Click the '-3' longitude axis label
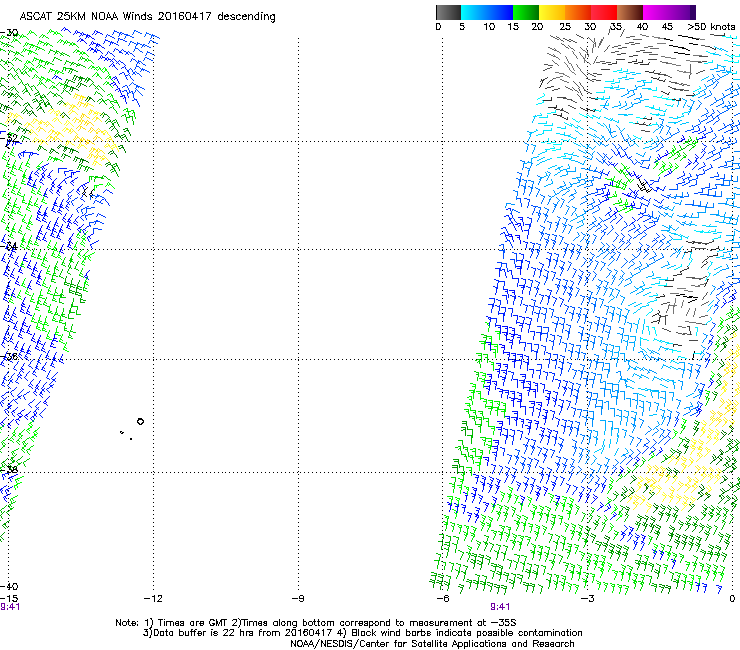Viewport: 740px width, 650px height. tap(588, 599)
